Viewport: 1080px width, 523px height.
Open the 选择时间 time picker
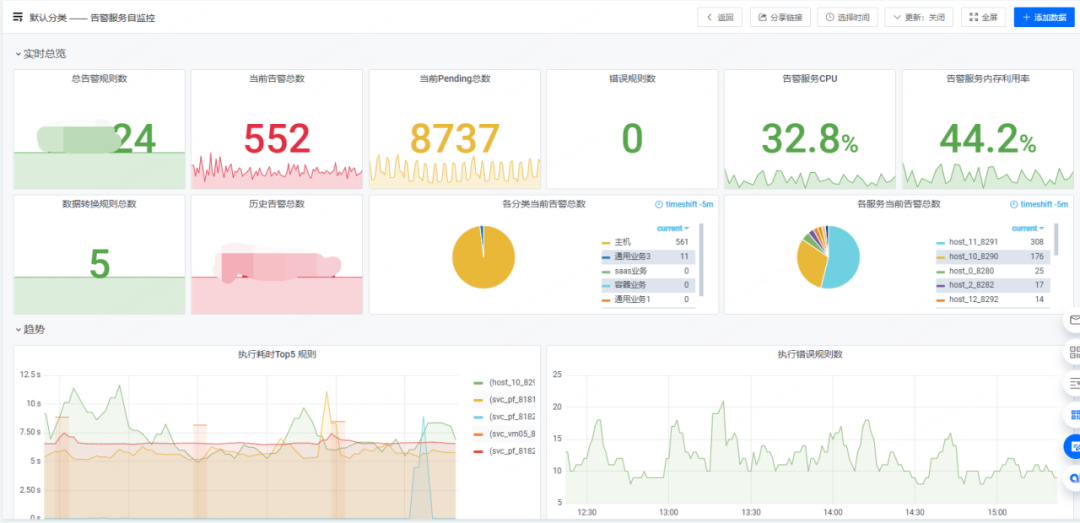pyautogui.click(x=847, y=17)
